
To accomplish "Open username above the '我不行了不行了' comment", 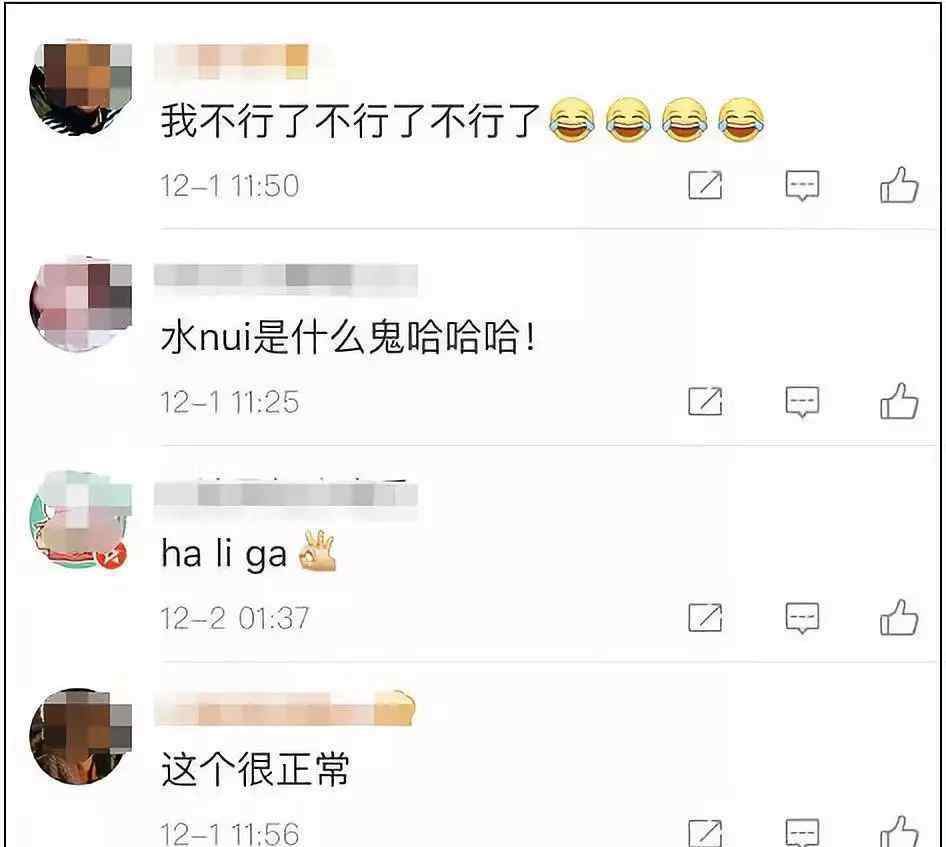I will [232, 62].
